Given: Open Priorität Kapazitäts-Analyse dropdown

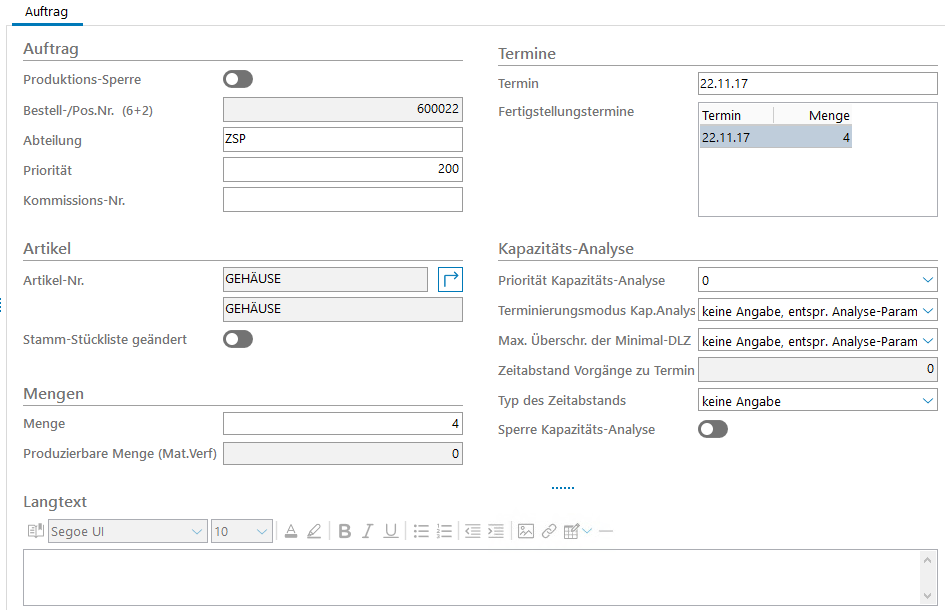Looking at the screenshot, I should coord(926,280).
